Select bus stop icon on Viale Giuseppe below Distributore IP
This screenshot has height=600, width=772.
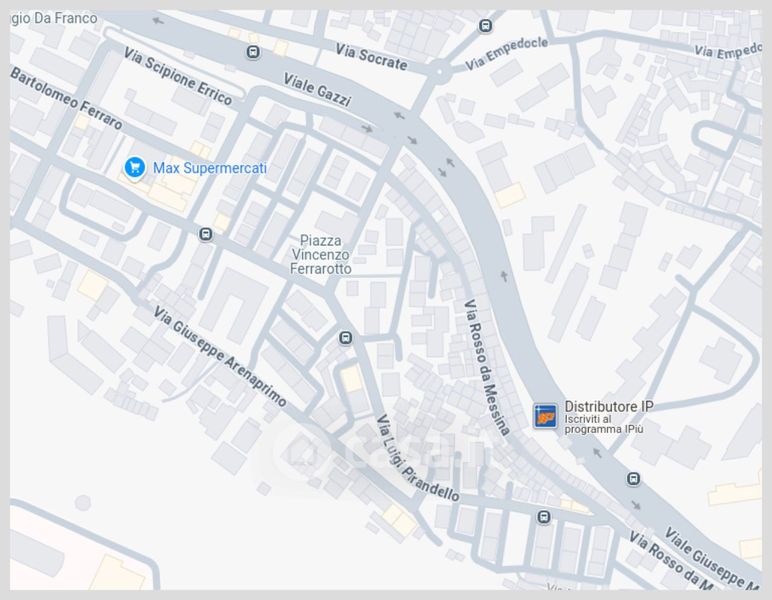pos(634,478)
